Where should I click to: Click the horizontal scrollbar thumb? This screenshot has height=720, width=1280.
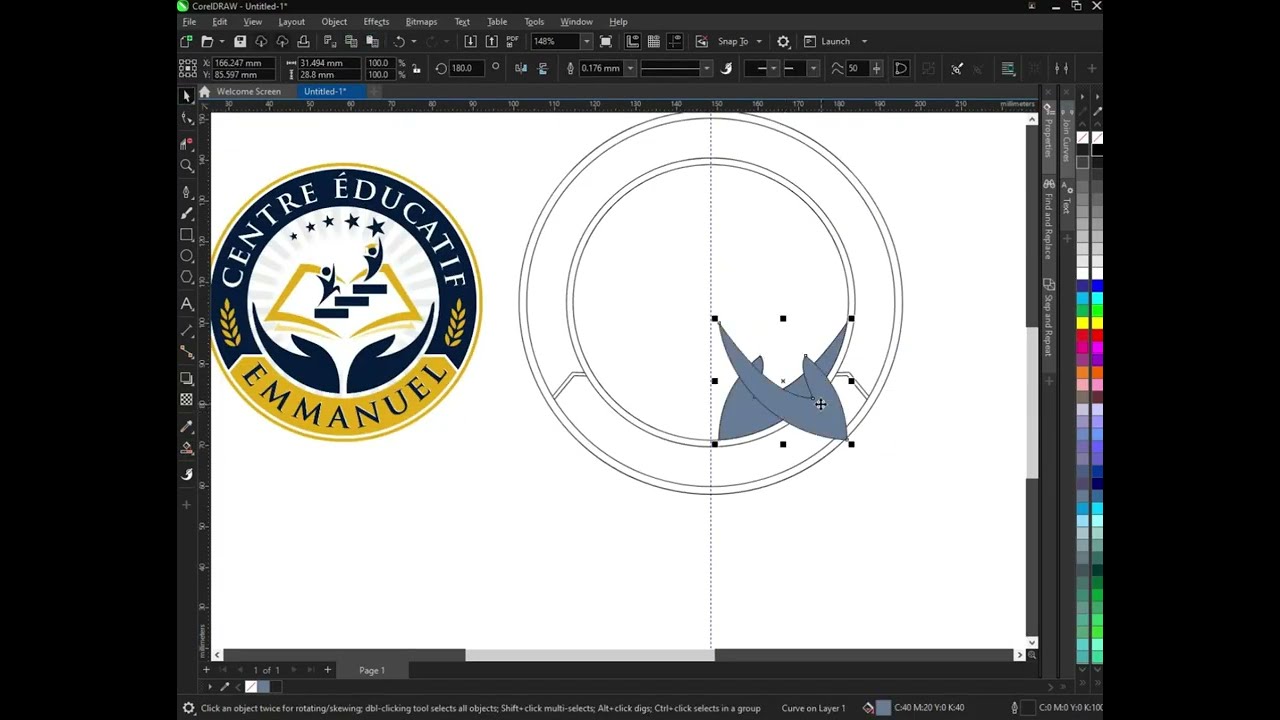(x=590, y=655)
